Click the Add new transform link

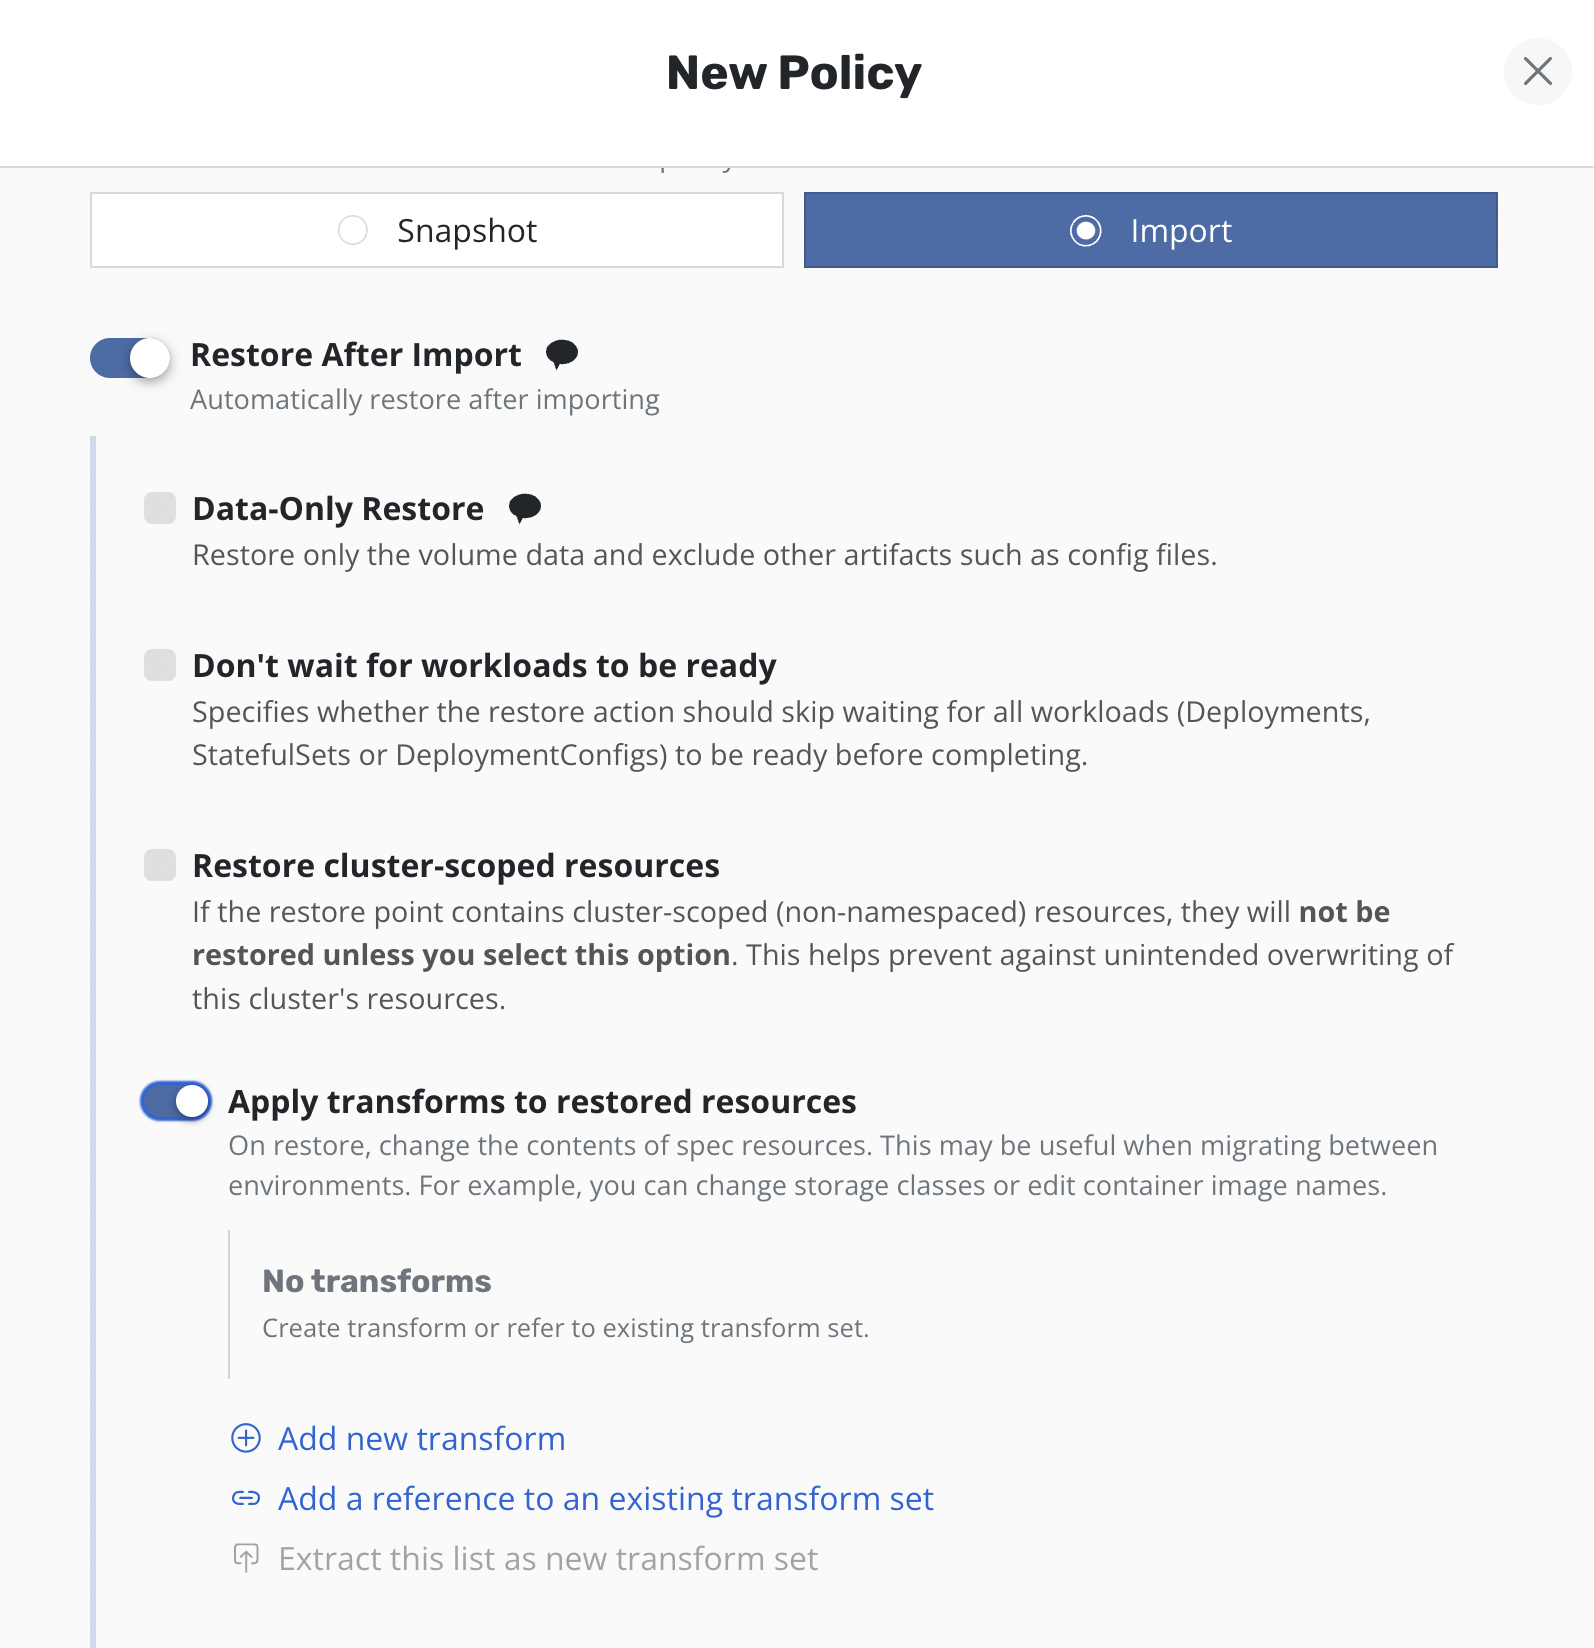coord(421,1438)
